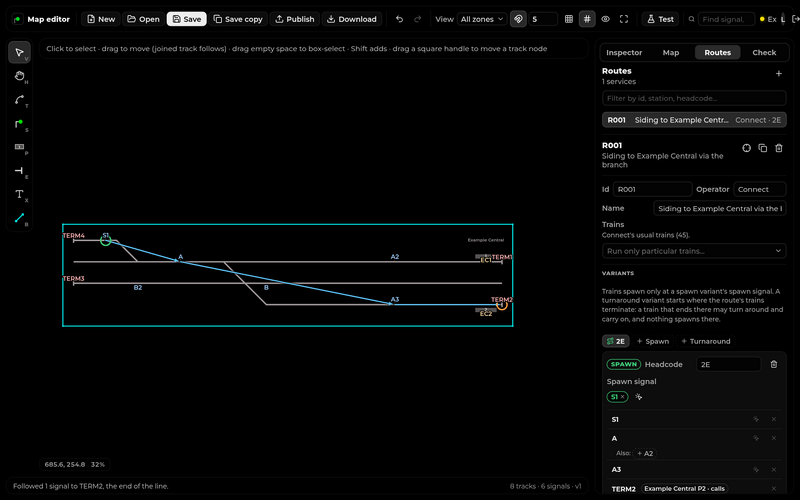Switch to the Map tab
Viewport: 800px width, 500px height.
pos(670,53)
